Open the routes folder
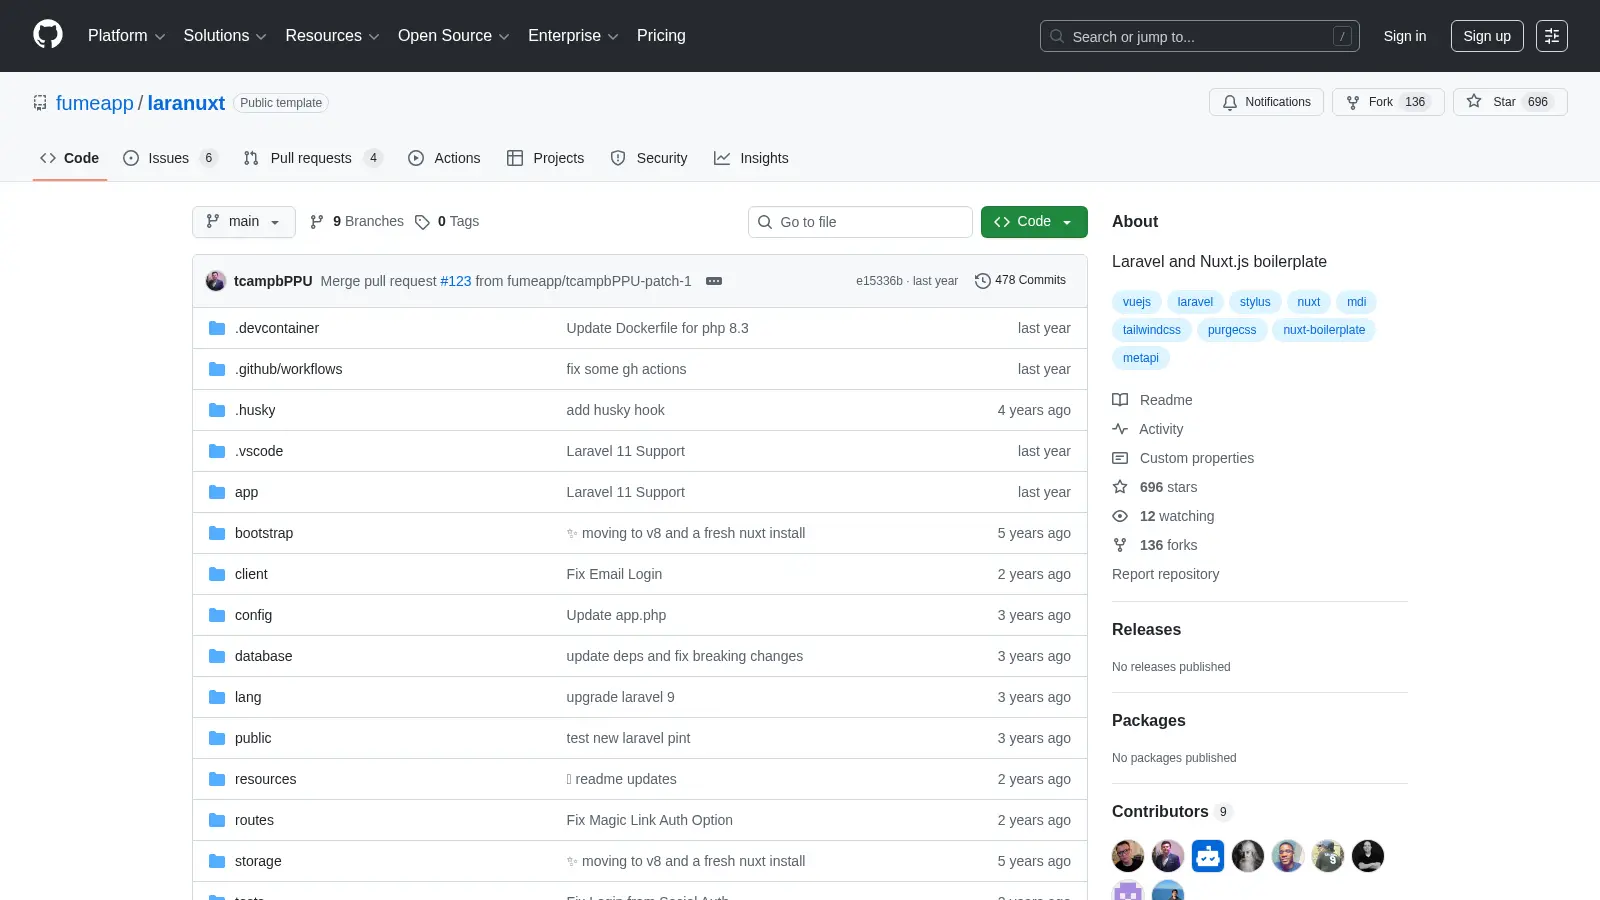Viewport: 1600px width, 900px height. (x=254, y=820)
